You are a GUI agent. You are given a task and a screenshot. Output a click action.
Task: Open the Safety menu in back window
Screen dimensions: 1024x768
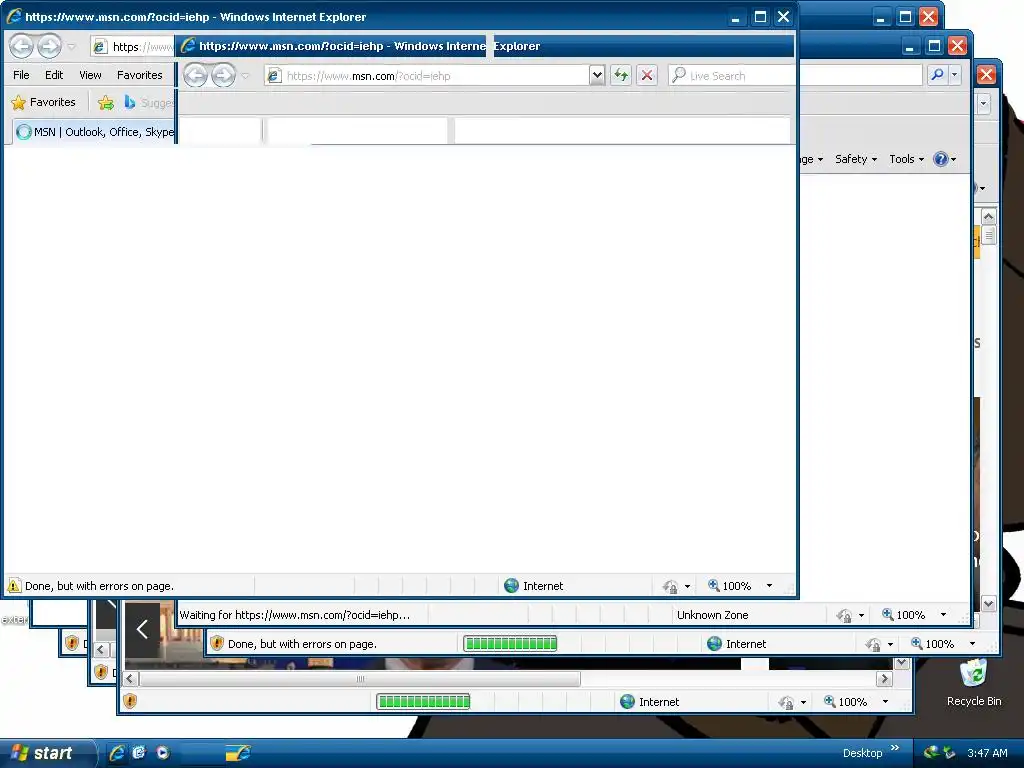coord(856,159)
